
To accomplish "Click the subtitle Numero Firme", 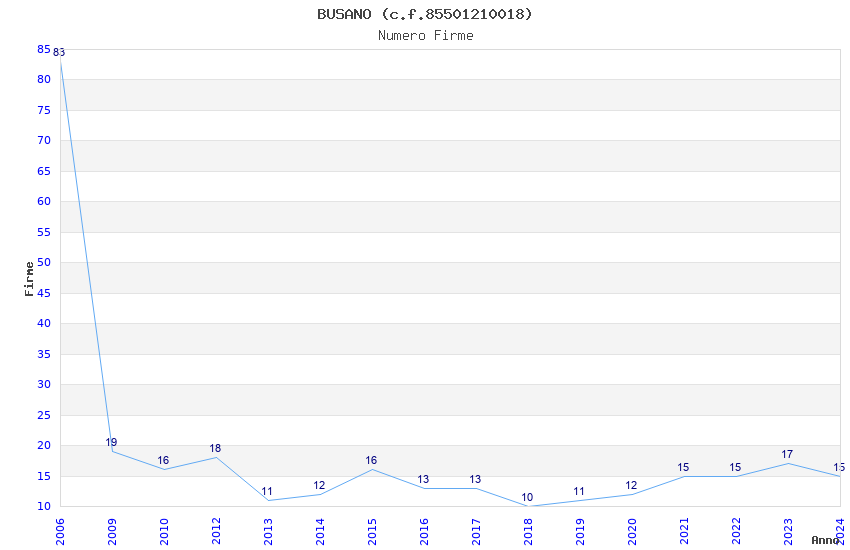I will pos(426,36).
